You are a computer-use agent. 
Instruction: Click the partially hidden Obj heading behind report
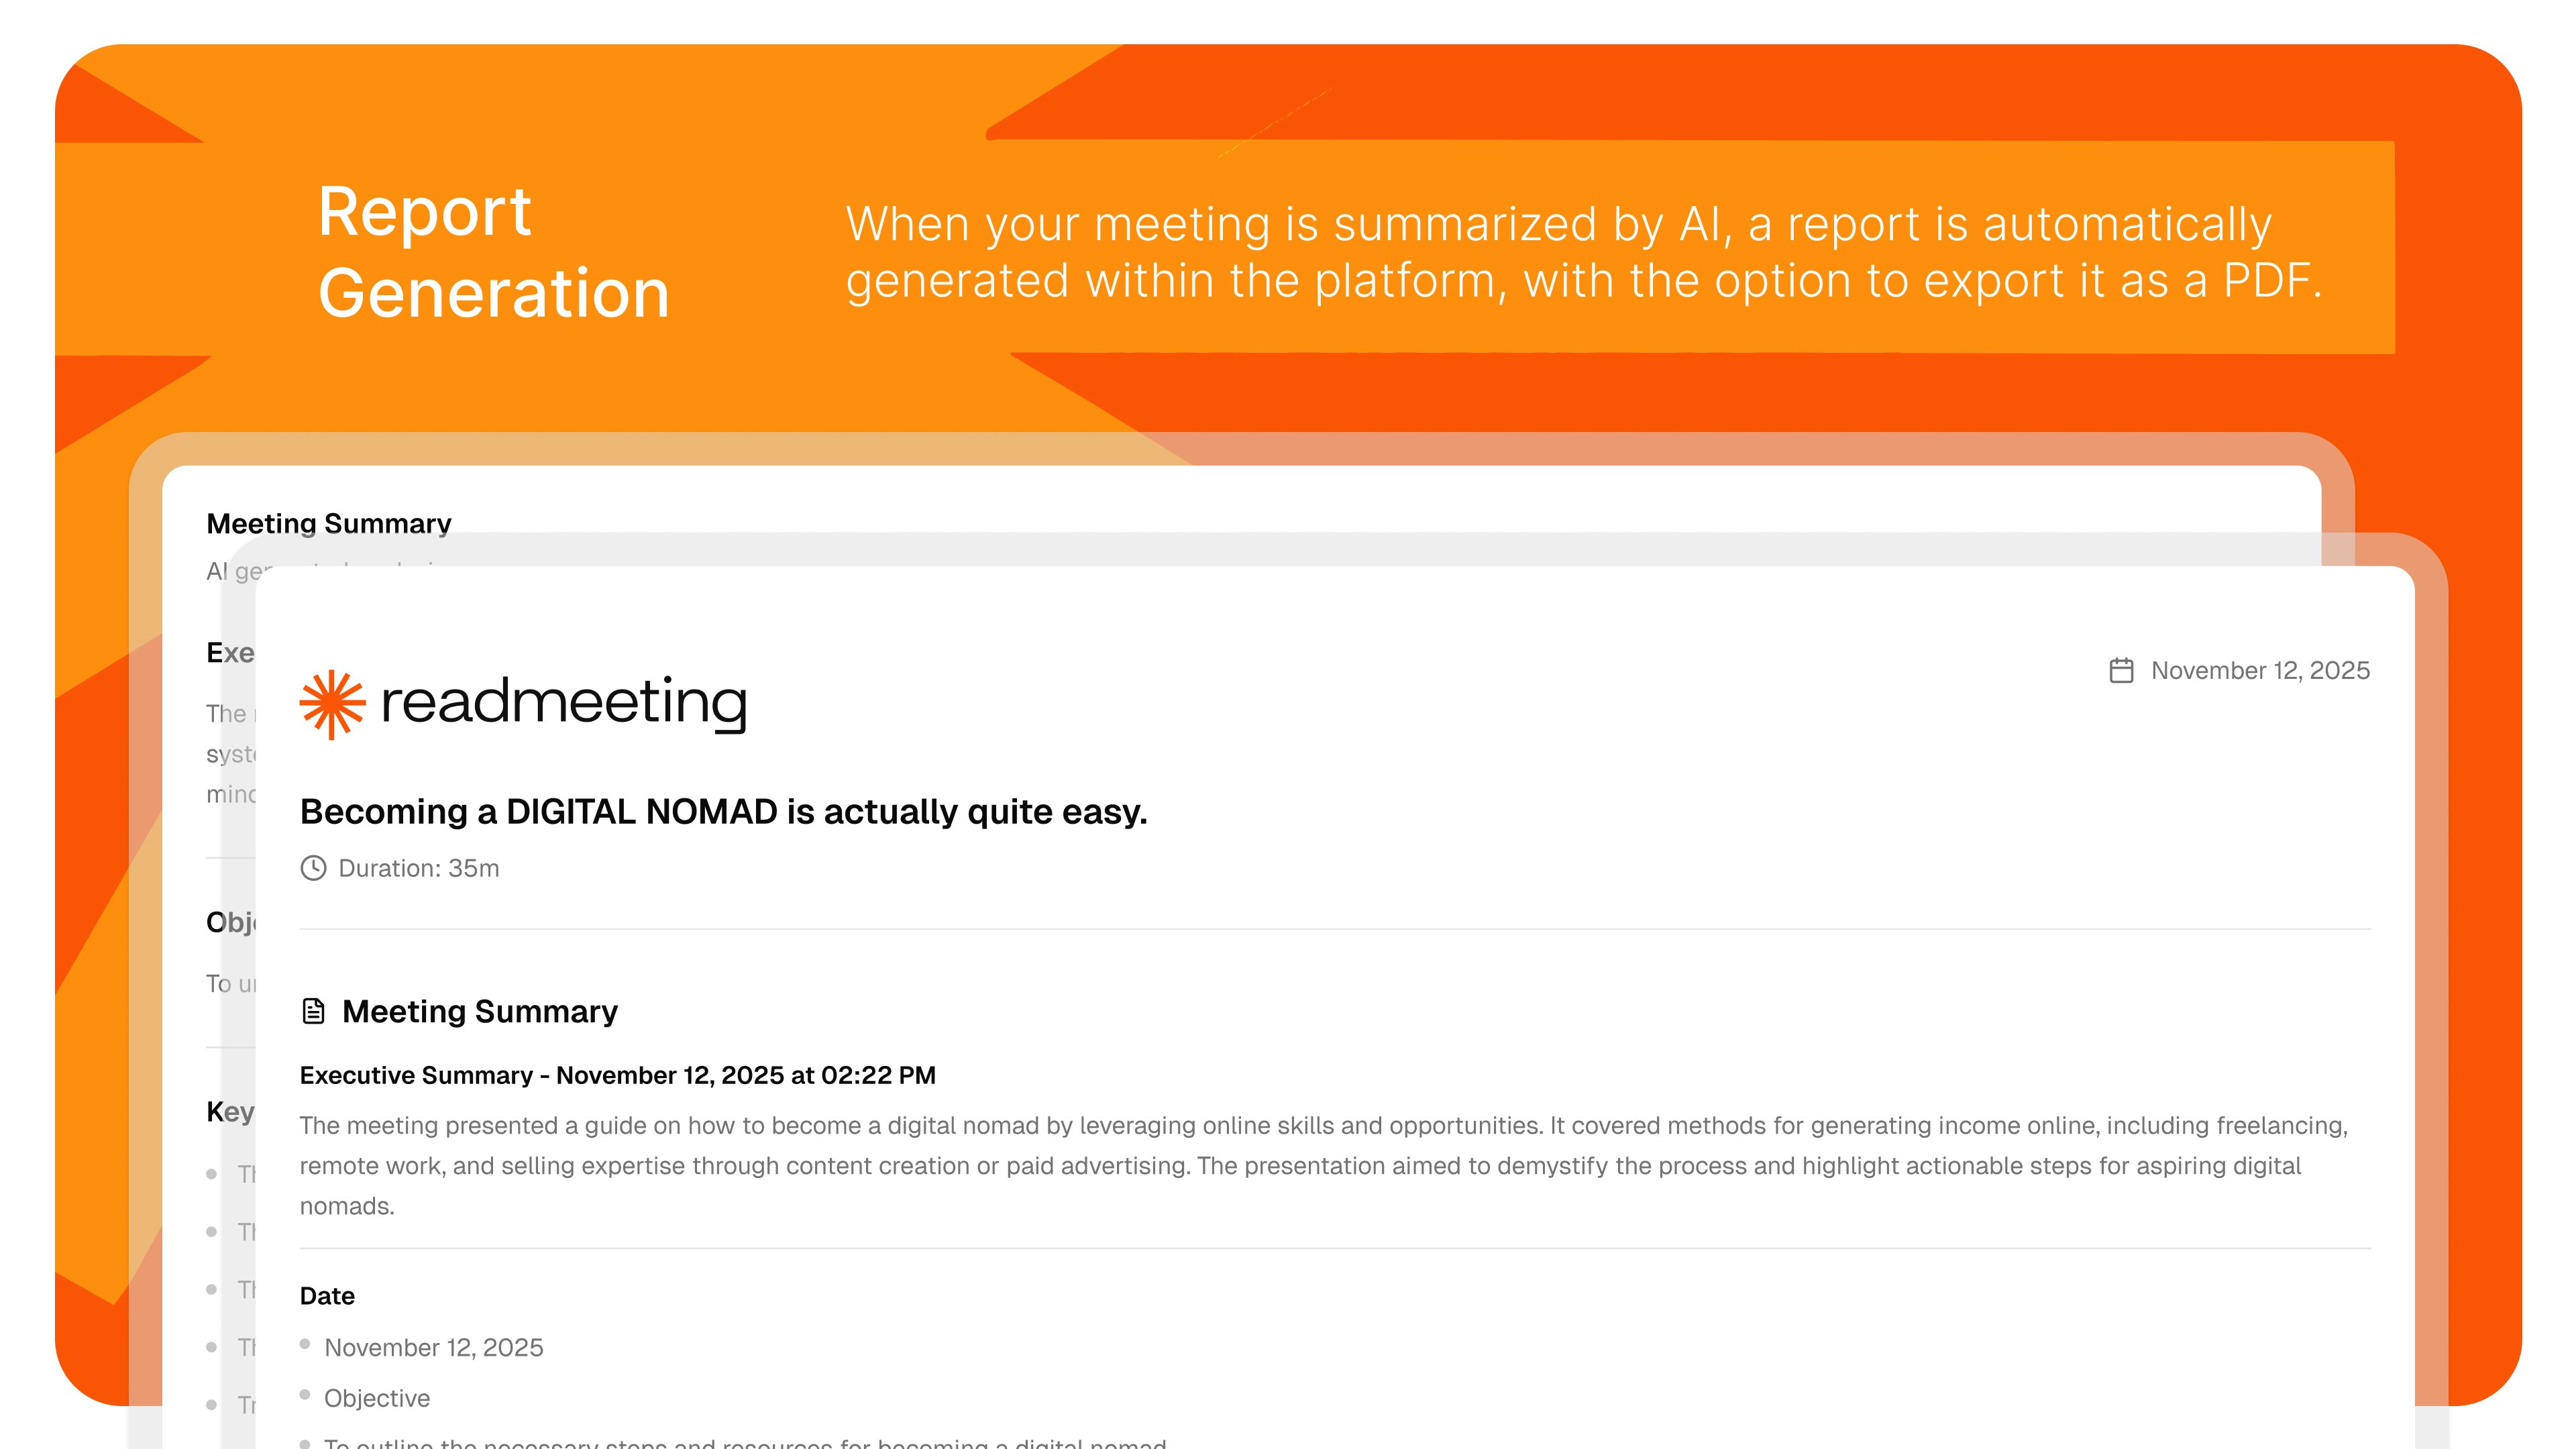[230, 922]
